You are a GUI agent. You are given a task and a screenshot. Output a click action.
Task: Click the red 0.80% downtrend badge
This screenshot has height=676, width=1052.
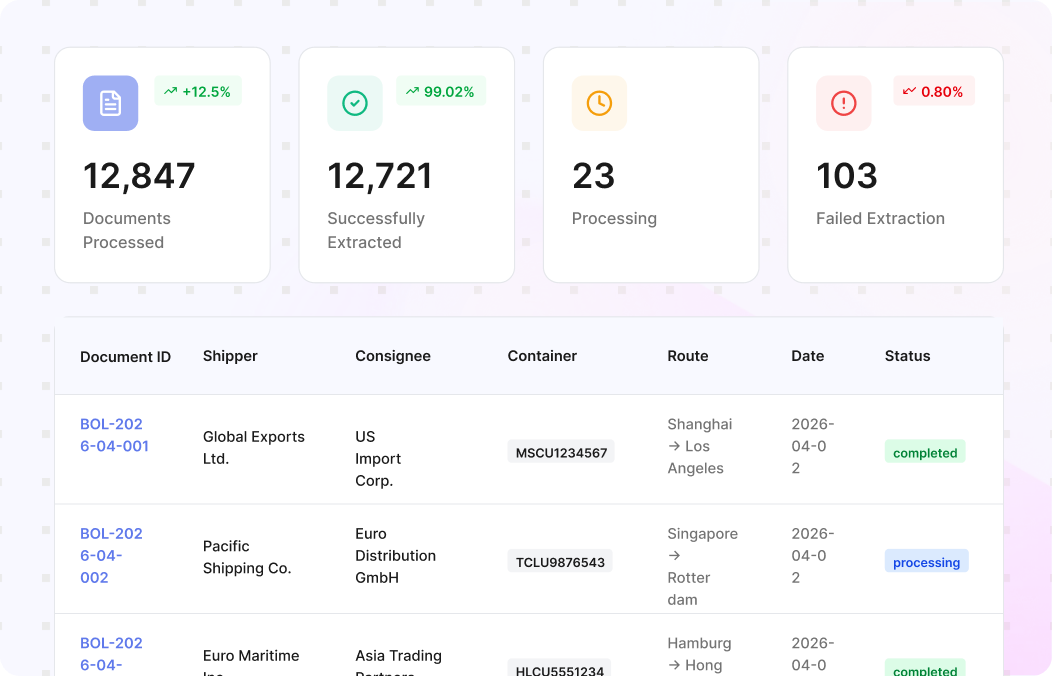[x=933, y=91]
